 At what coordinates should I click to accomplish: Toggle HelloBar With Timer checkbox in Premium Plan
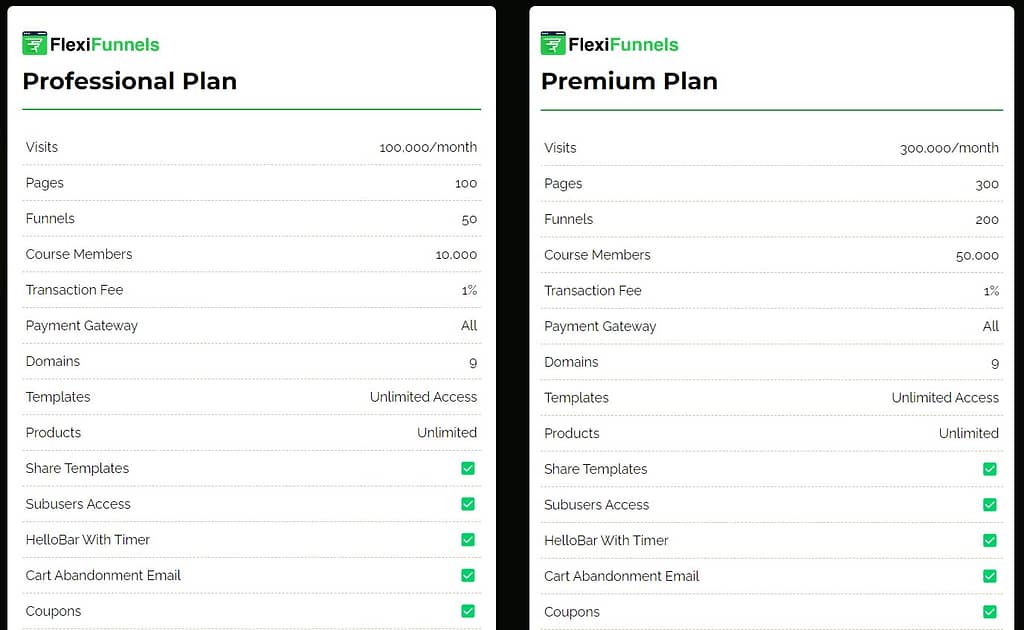coord(990,540)
